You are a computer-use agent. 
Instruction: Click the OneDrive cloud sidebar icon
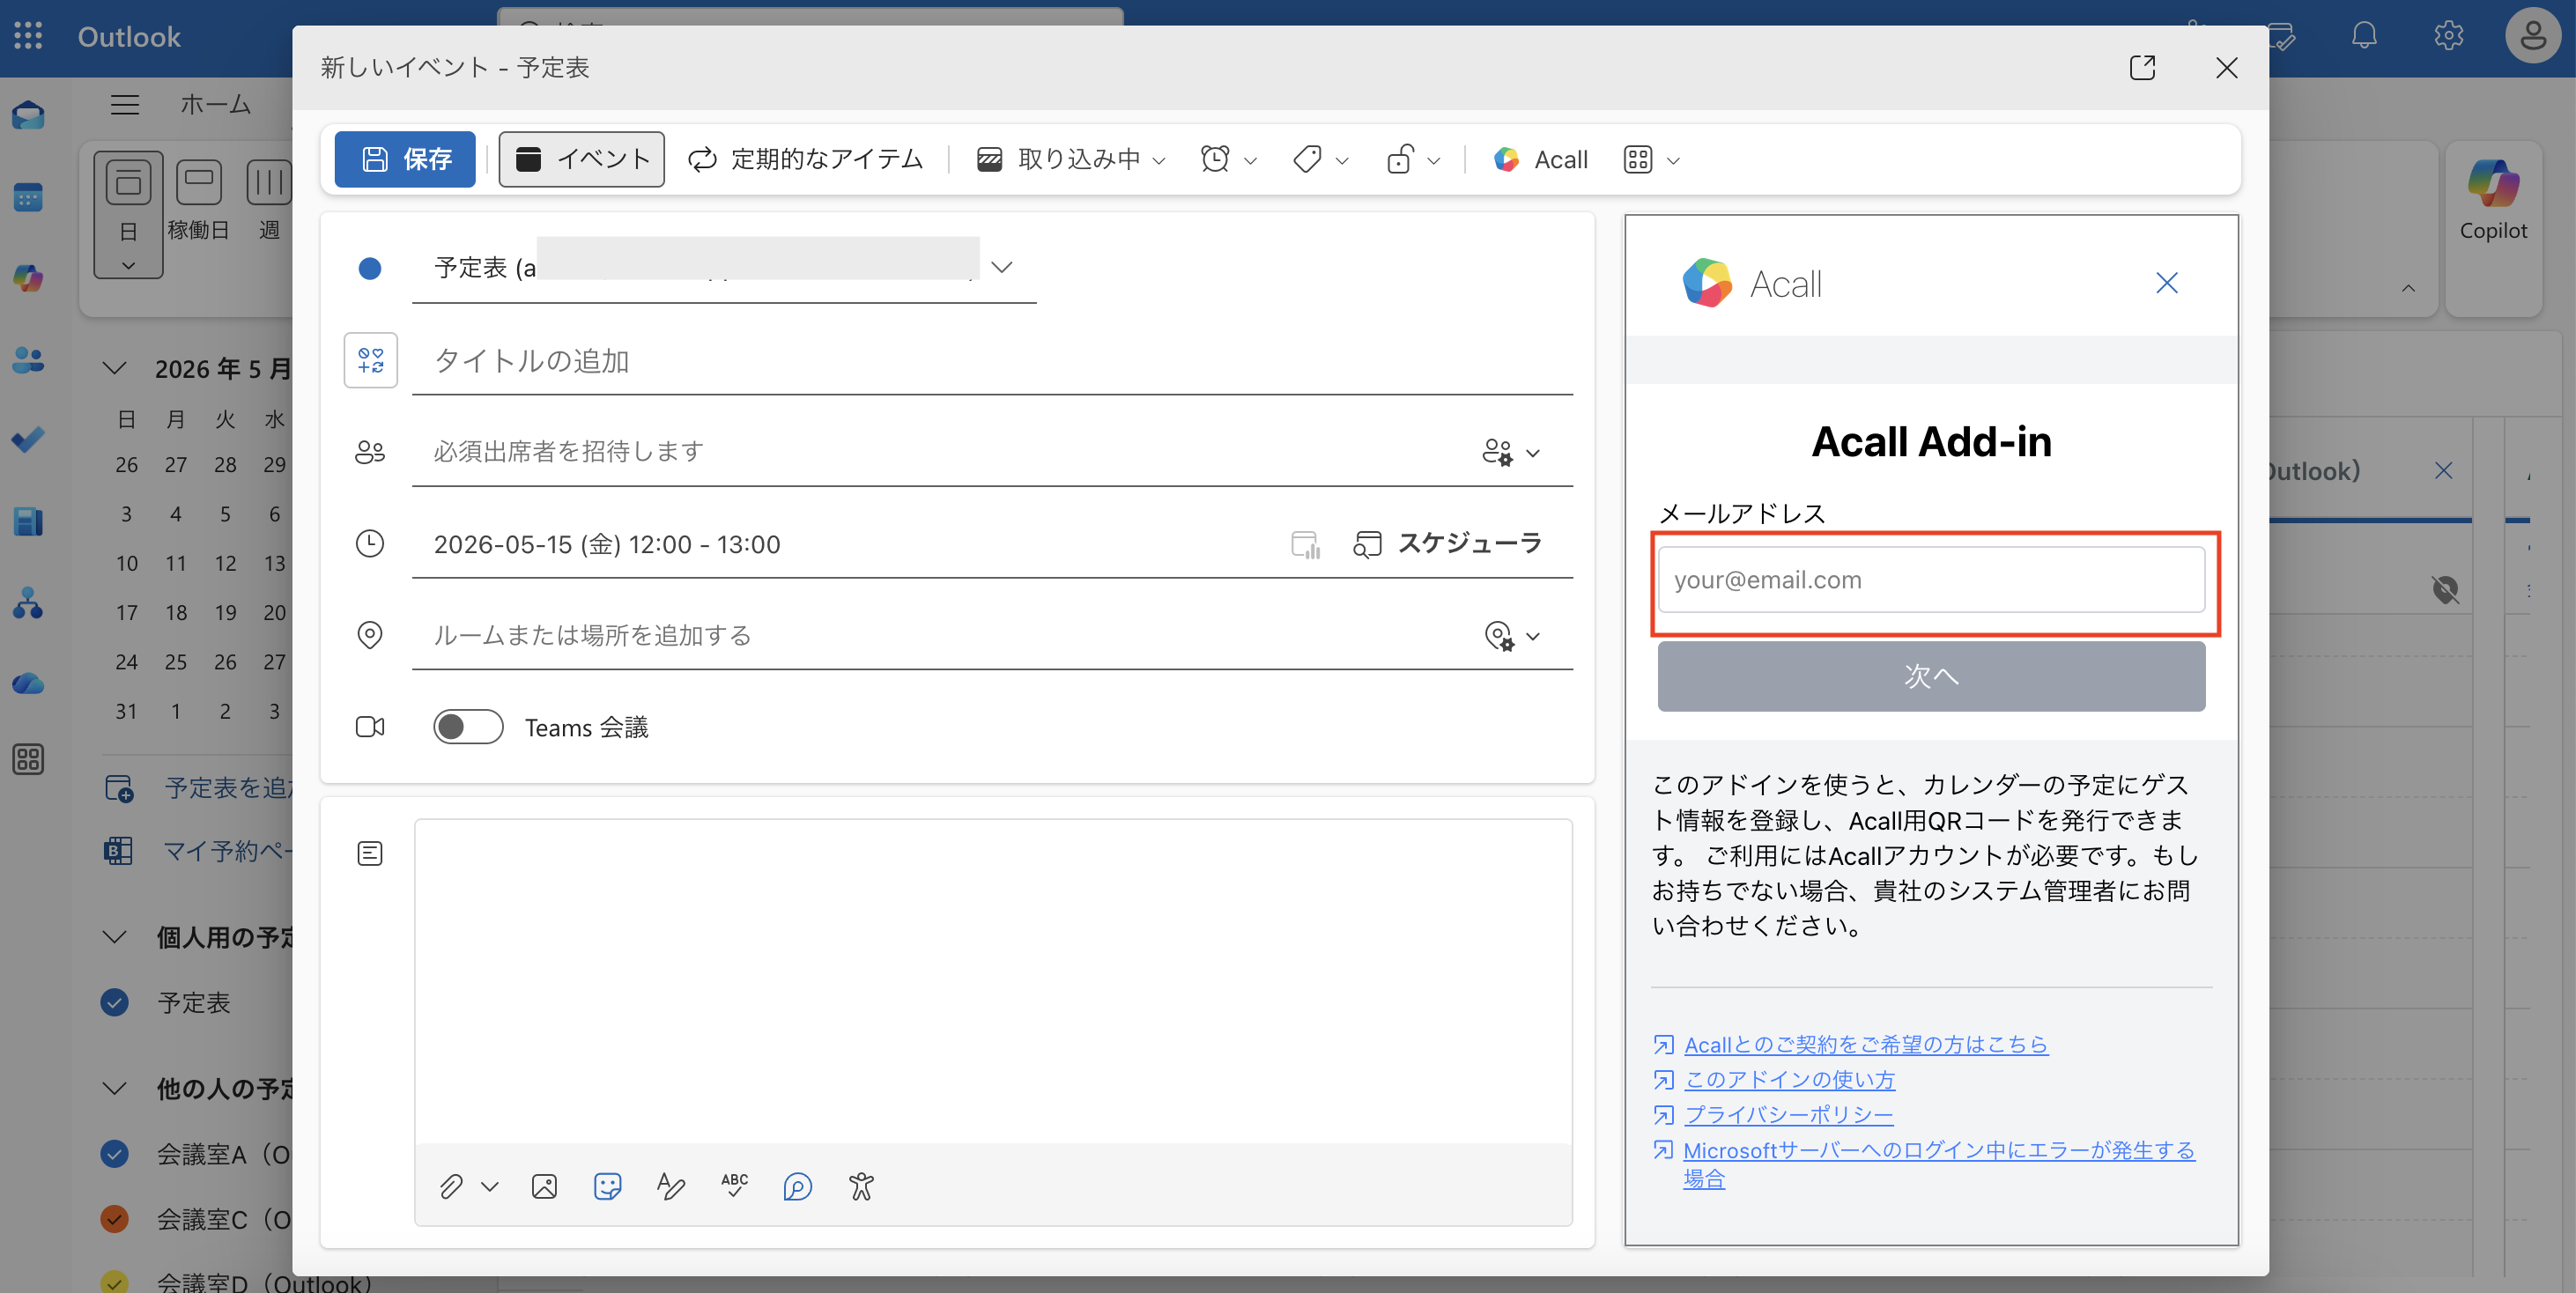[28, 683]
